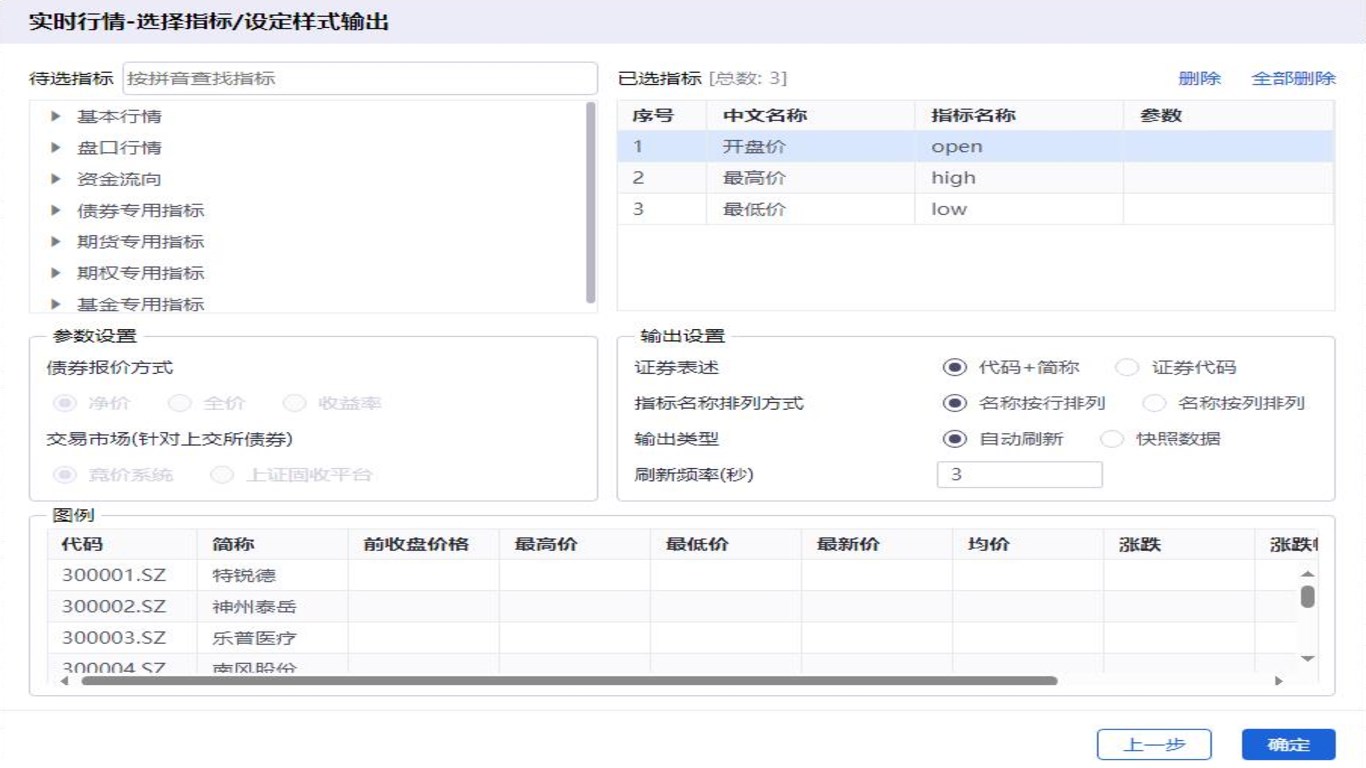The image size is (1366, 768).
Task: Select the 净价 radio button
Action: 65,403
